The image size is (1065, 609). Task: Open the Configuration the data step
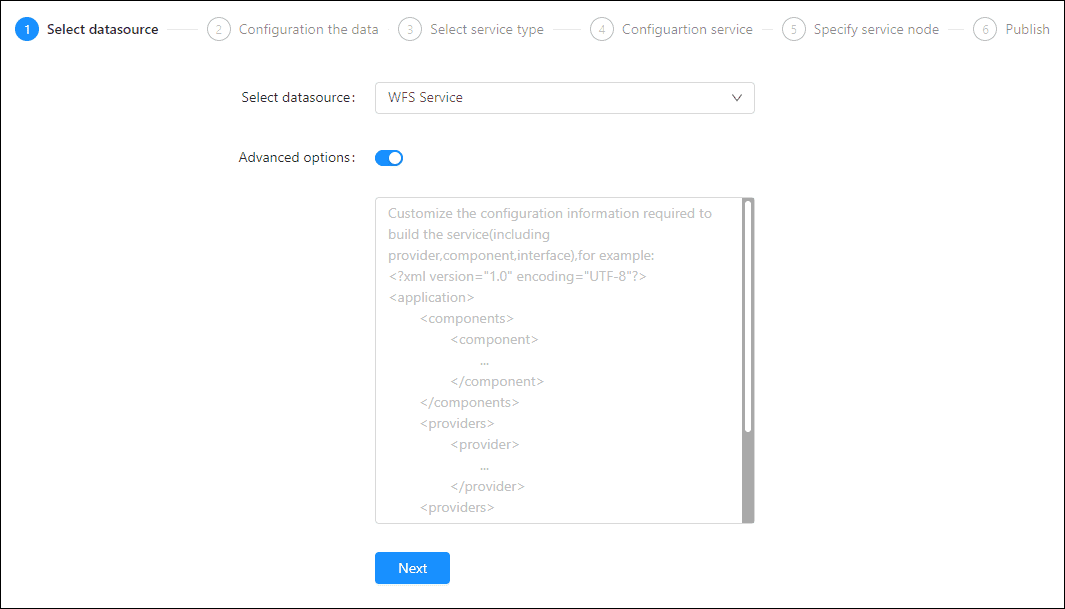[x=308, y=29]
